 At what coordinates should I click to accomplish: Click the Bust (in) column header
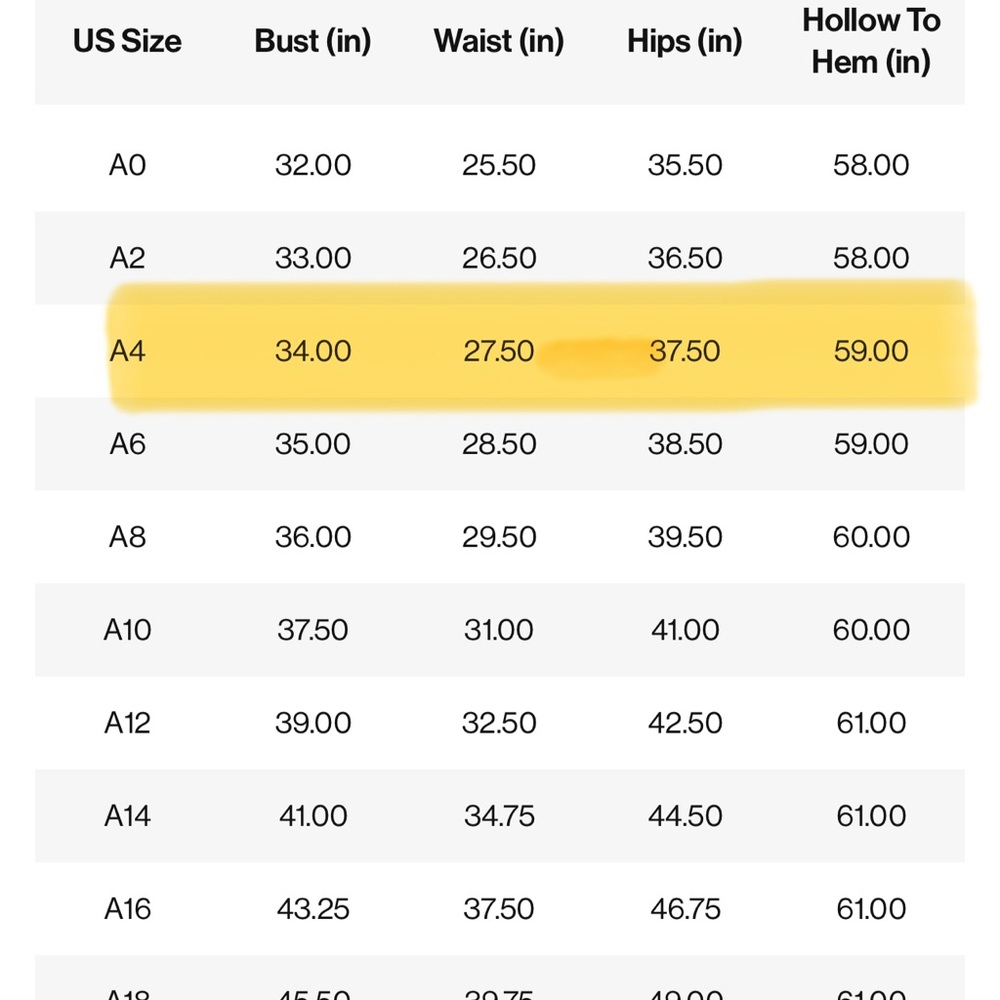(312, 41)
